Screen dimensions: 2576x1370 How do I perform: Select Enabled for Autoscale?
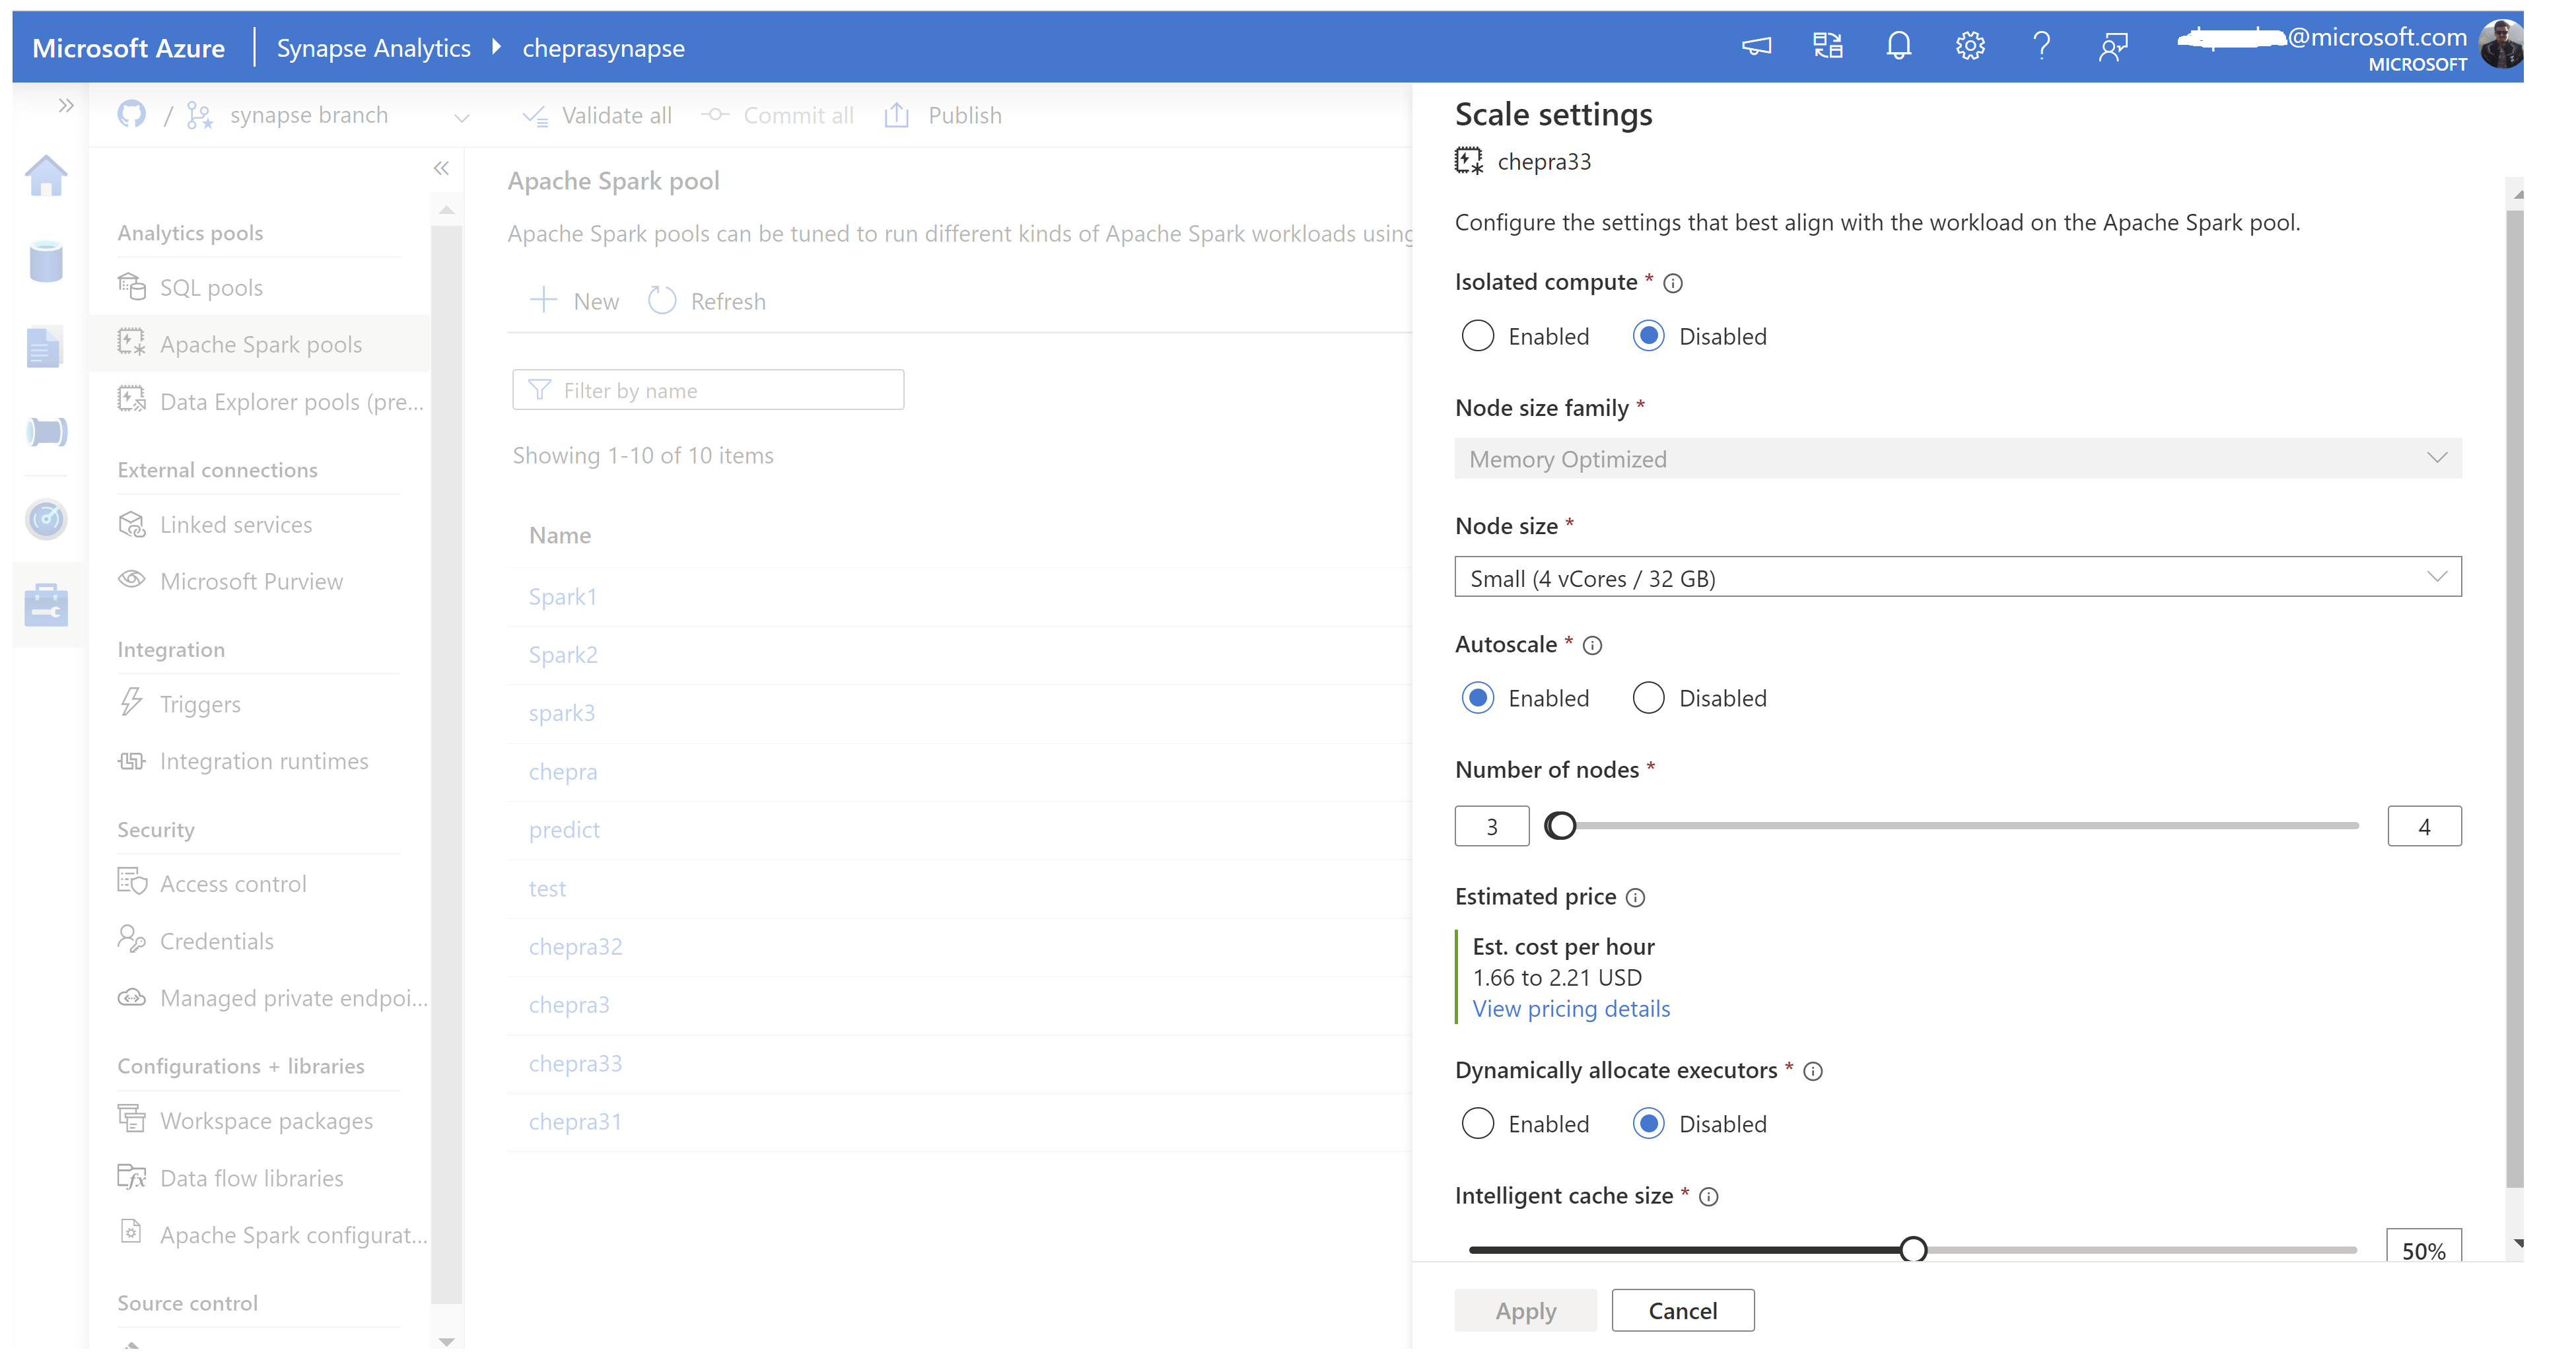[1478, 698]
